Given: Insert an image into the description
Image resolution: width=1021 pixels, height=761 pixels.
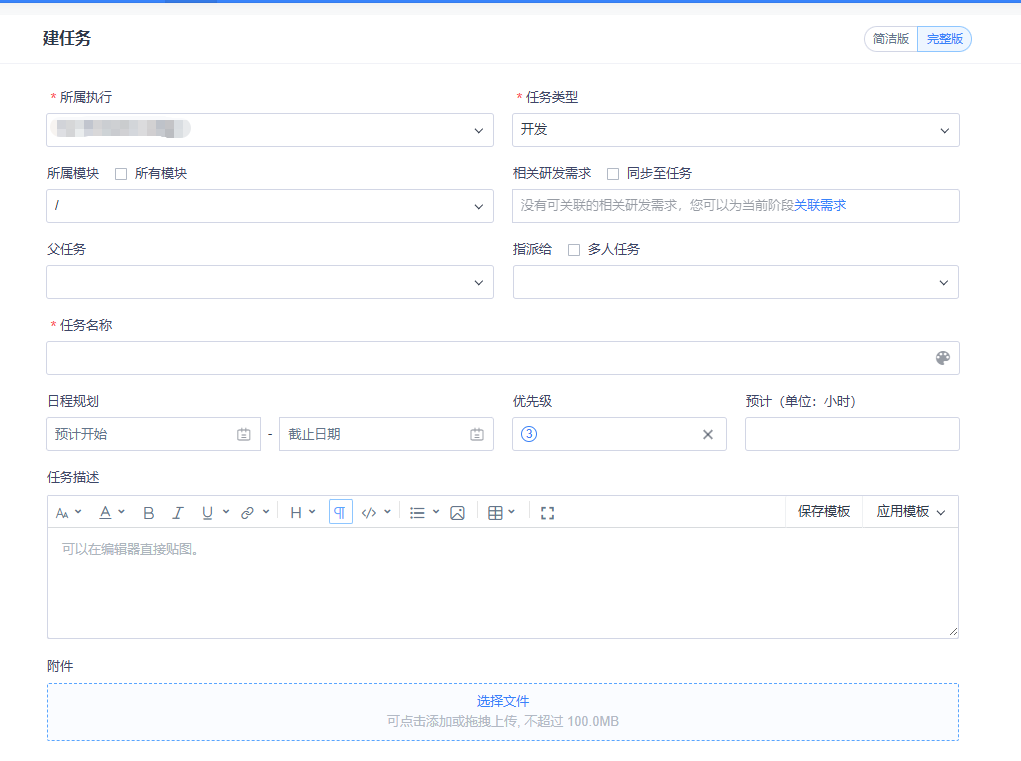Looking at the screenshot, I should coord(456,511).
